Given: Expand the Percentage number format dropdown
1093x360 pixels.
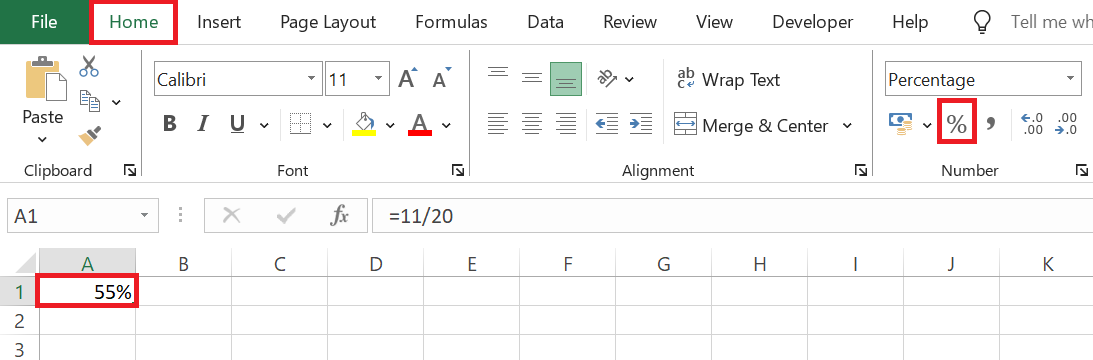Looking at the screenshot, I should pyautogui.click(x=1069, y=79).
